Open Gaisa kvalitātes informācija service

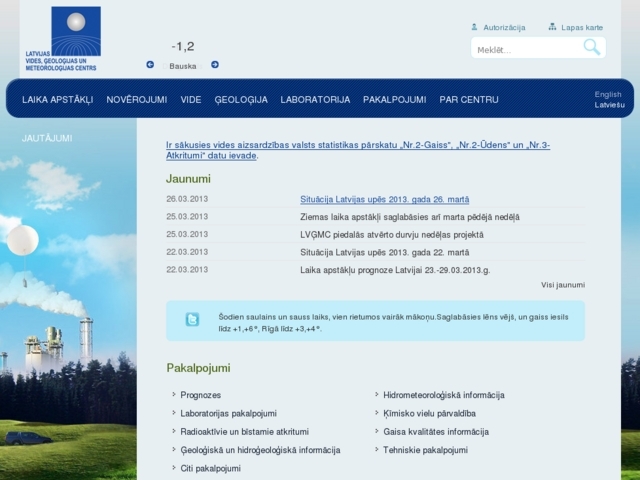436,431
